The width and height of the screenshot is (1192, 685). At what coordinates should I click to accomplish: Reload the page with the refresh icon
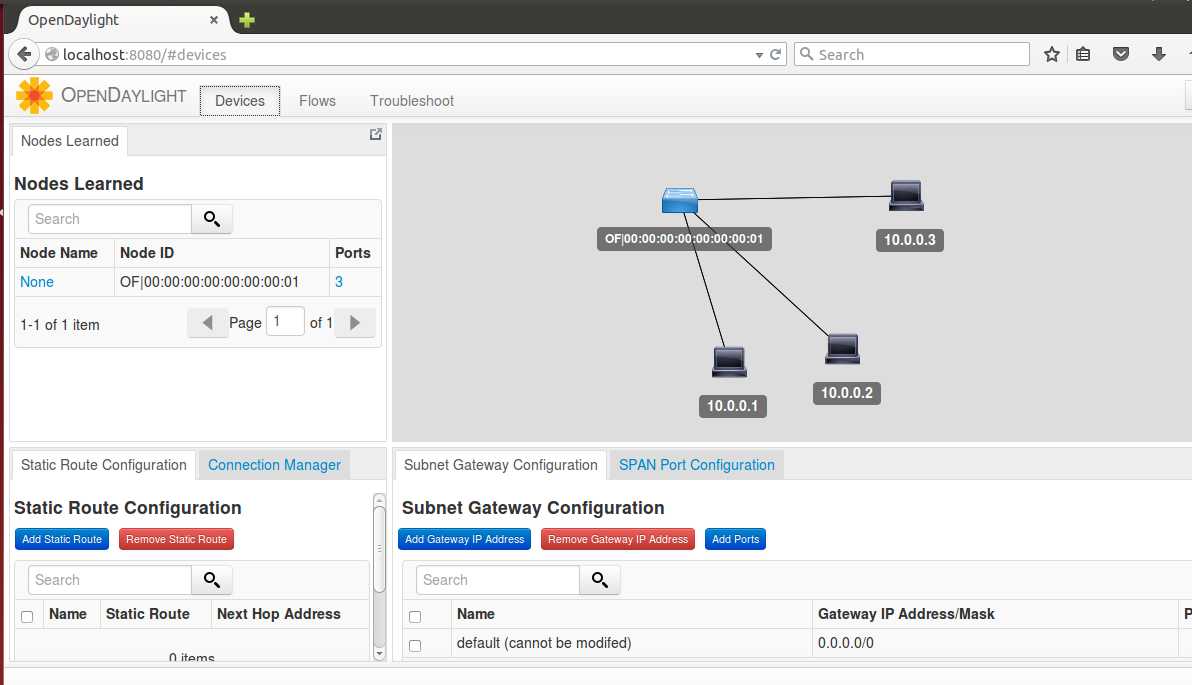(x=775, y=55)
